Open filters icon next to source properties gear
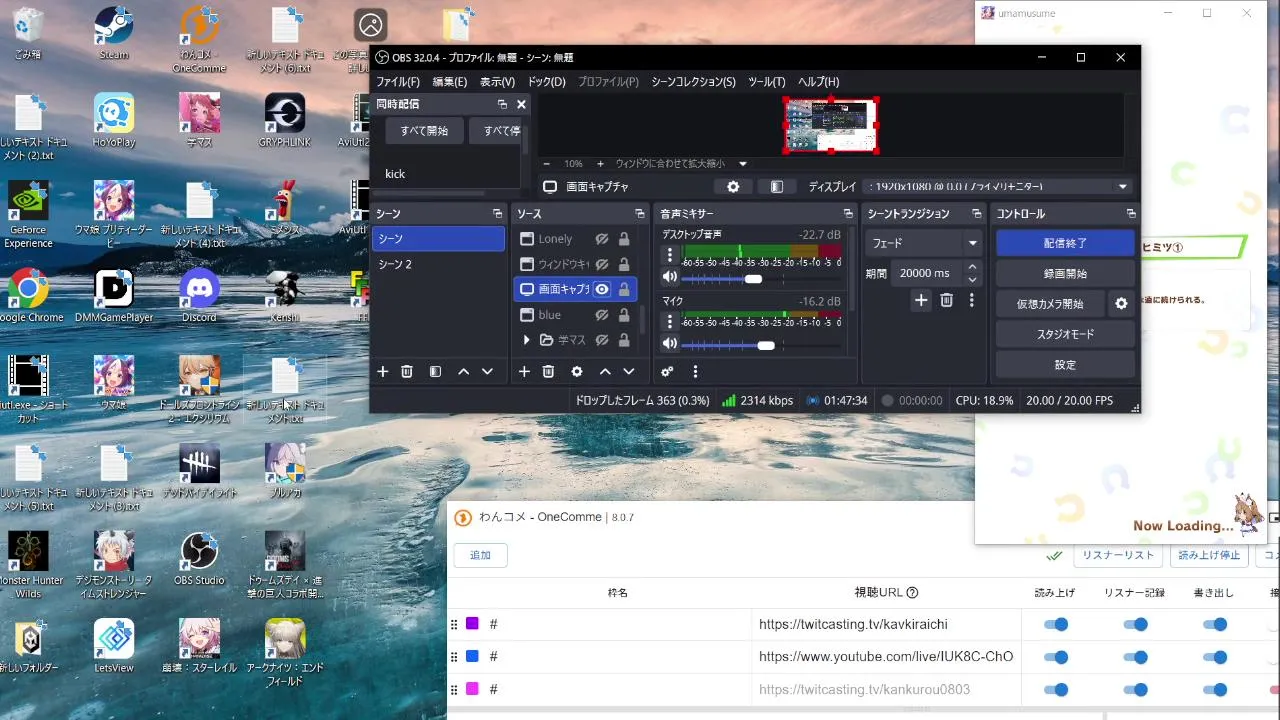1280x720 pixels. click(x=776, y=187)
